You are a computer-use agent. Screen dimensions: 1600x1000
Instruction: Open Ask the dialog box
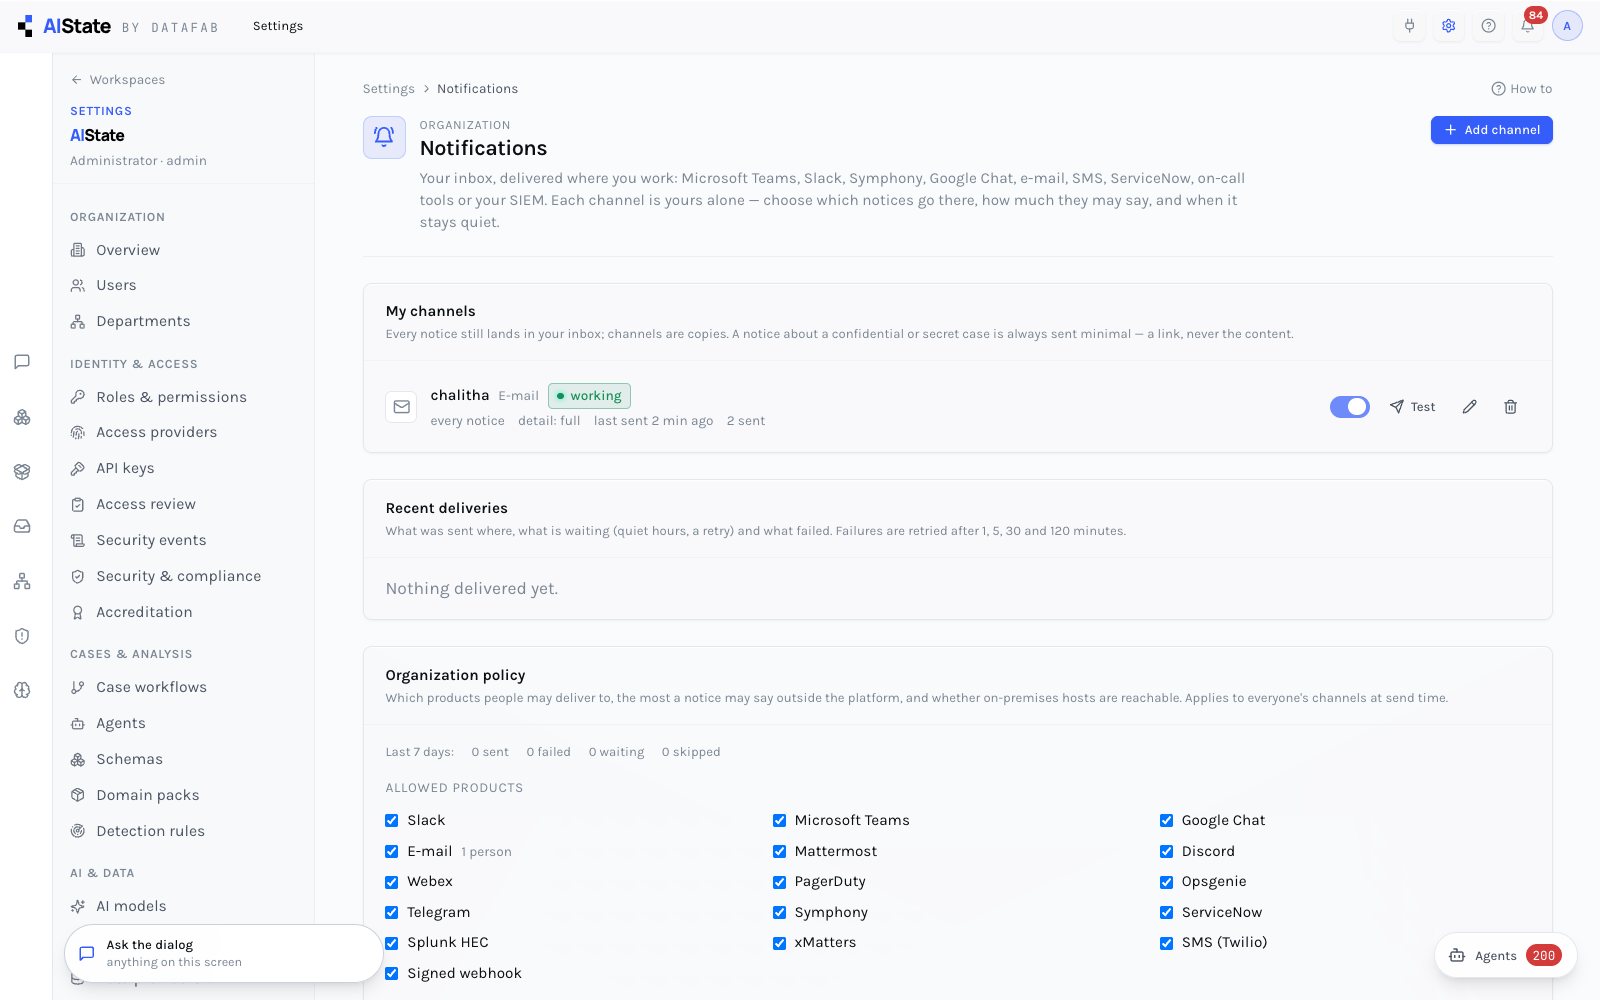[224, 953]
